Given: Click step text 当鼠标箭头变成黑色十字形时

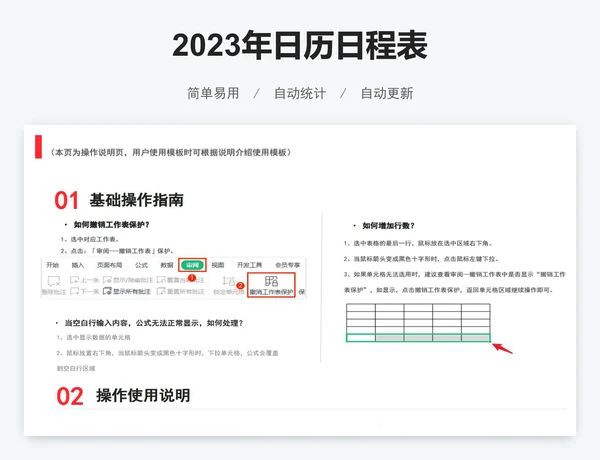Looking at the screenshot, I should pos(421,259).
